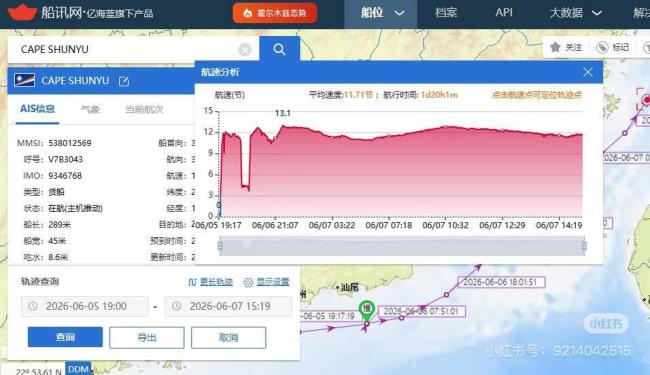
Task: Click the MMSI value 538012569
Action: 70,143
